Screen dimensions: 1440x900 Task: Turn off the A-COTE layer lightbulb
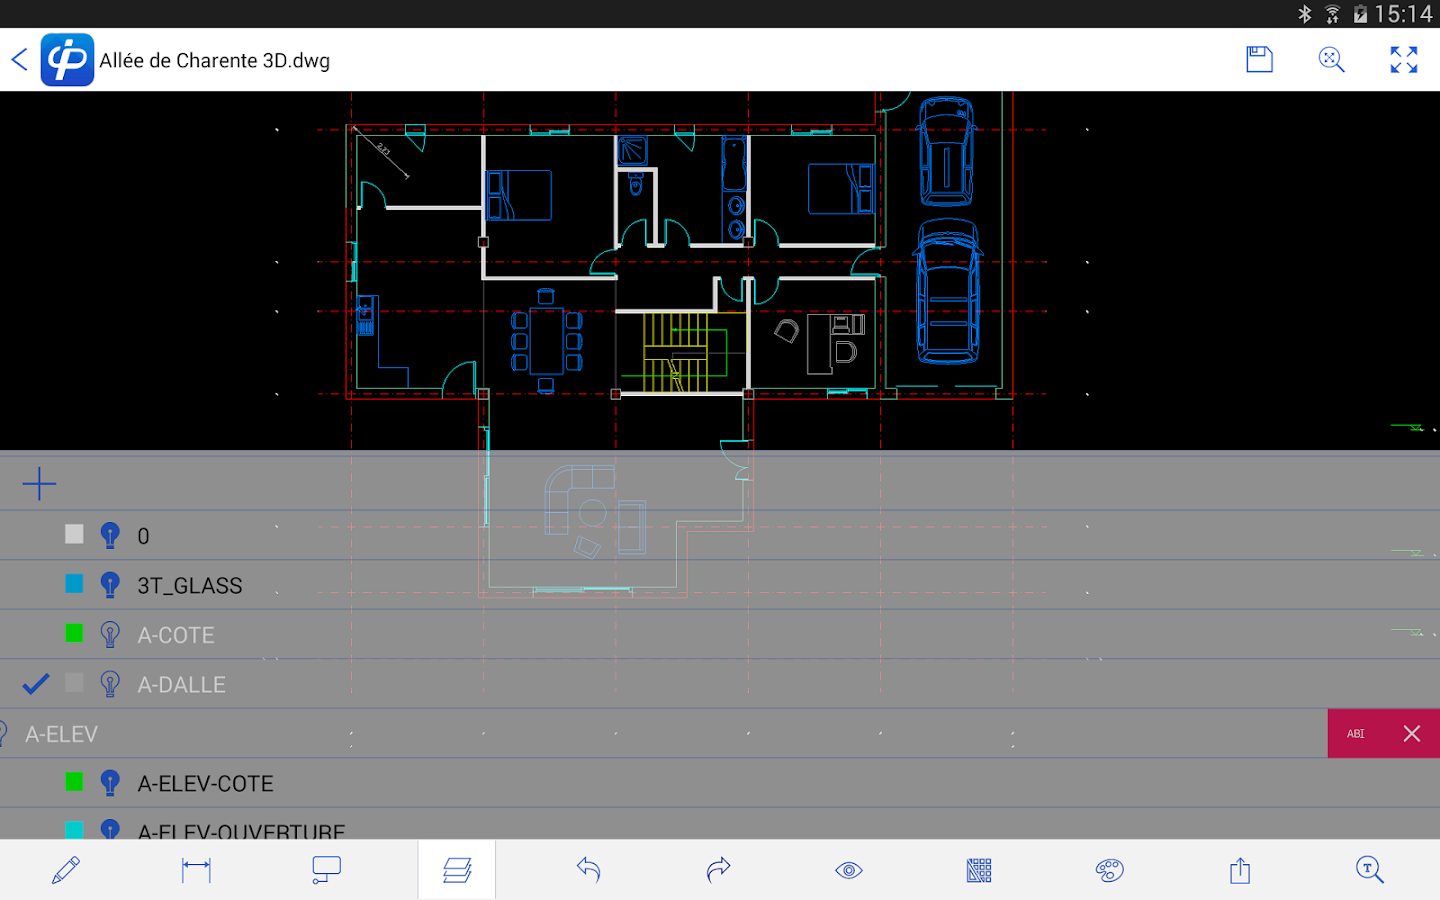[x=109, y=633]
